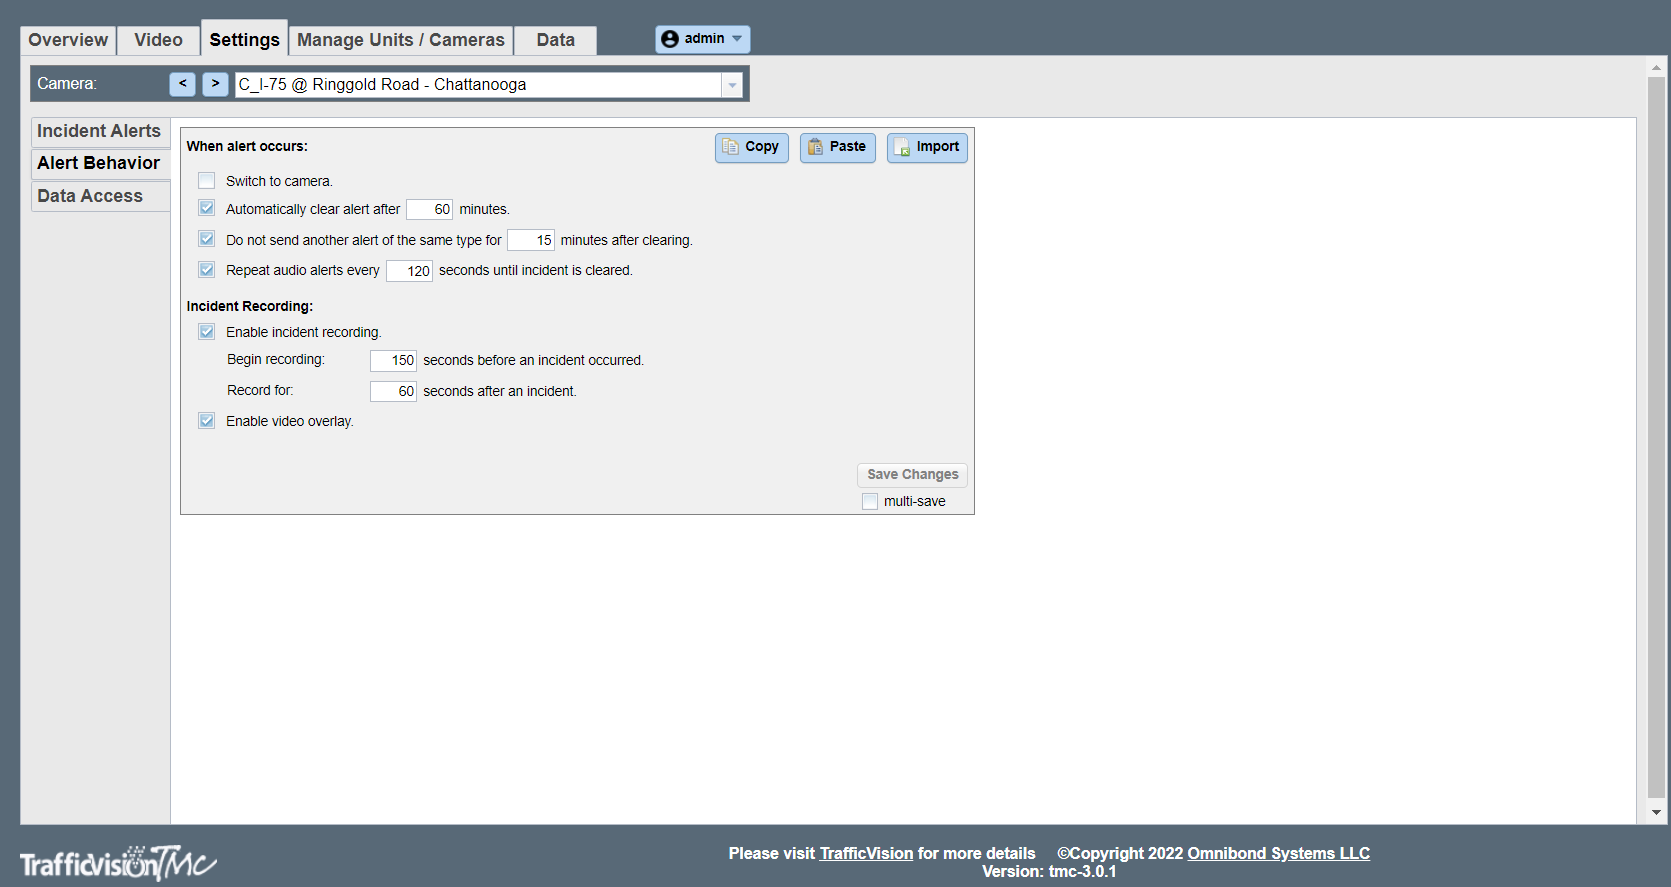Tick the multi-save checkbox

pos(870,501)
